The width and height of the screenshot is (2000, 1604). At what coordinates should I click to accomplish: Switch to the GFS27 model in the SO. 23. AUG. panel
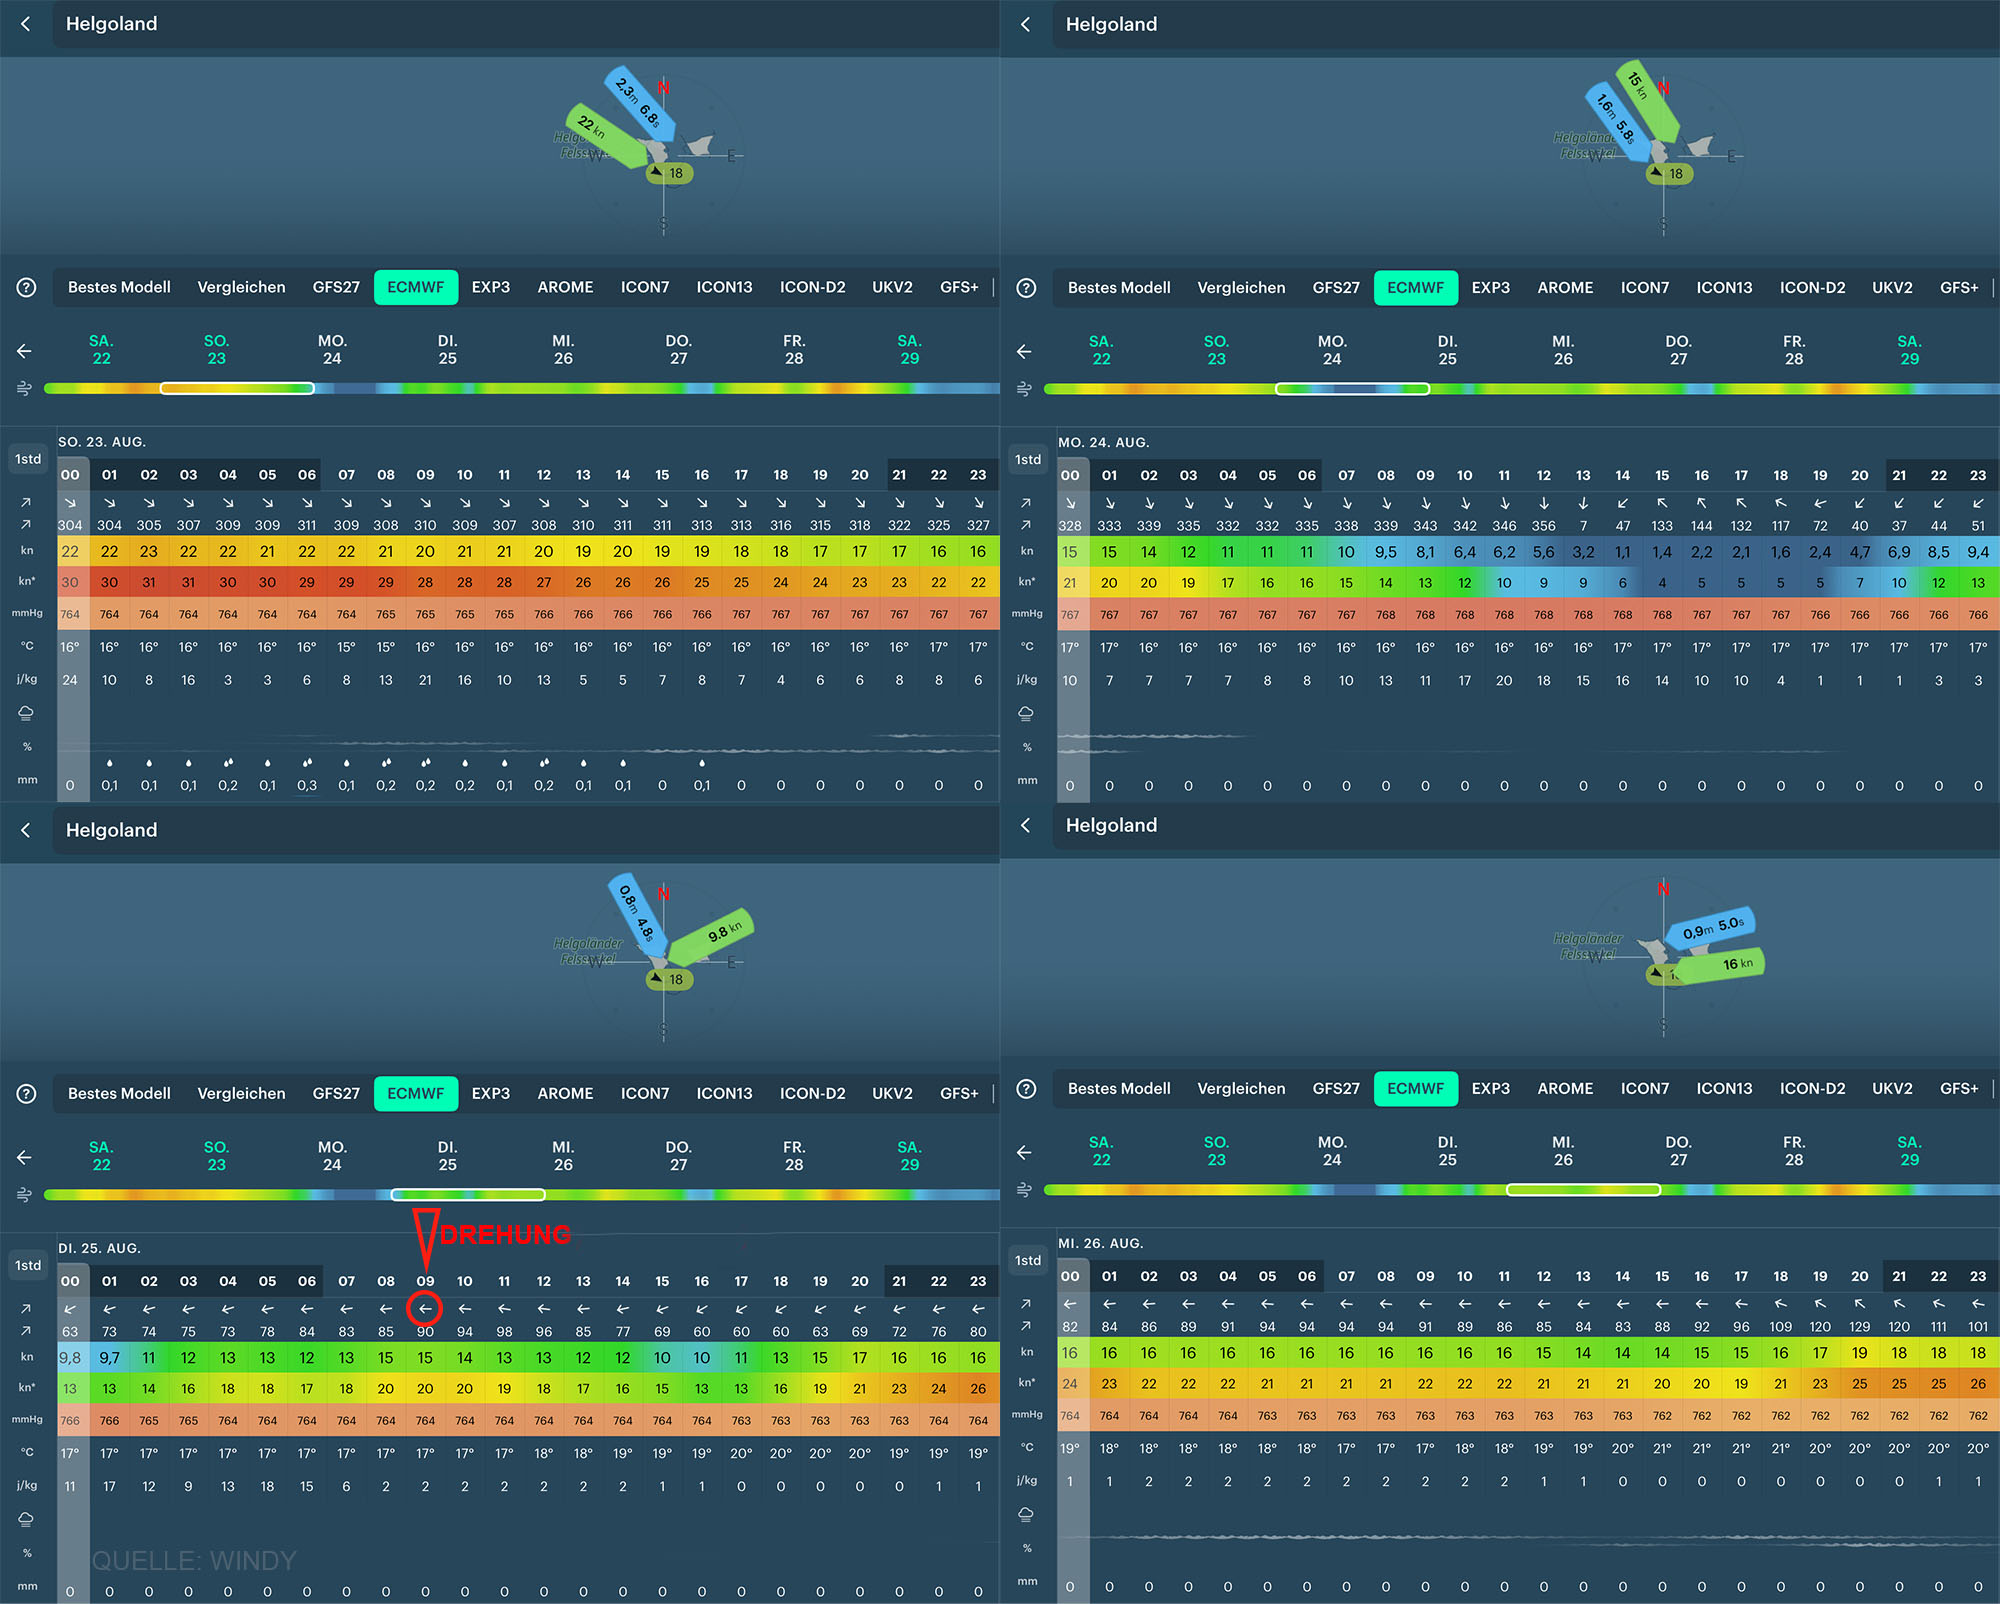[x=336, y=287]
